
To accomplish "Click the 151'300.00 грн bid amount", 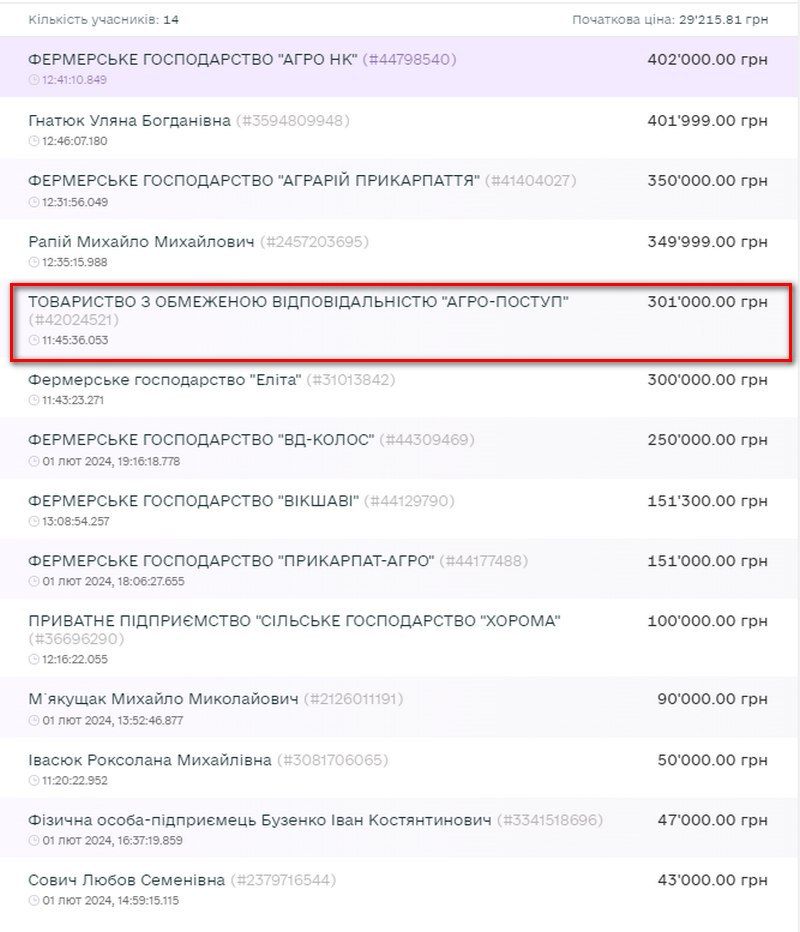I will pos(707,501).
